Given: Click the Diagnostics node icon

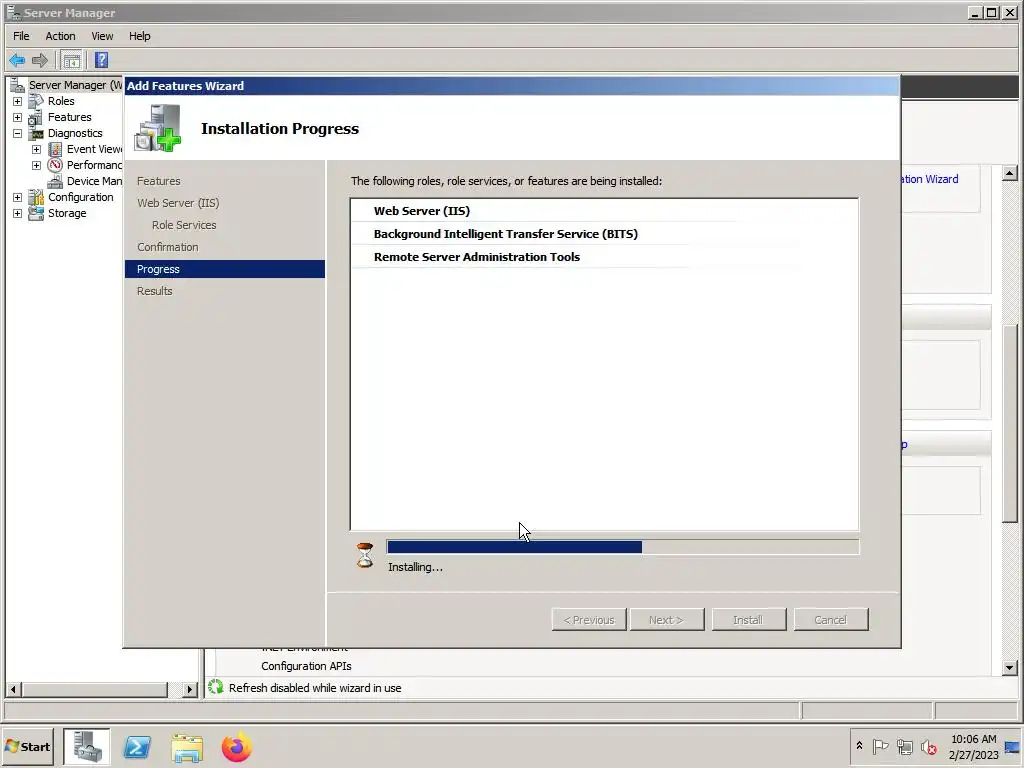Looking at the screenshot, I should (36, 133).
